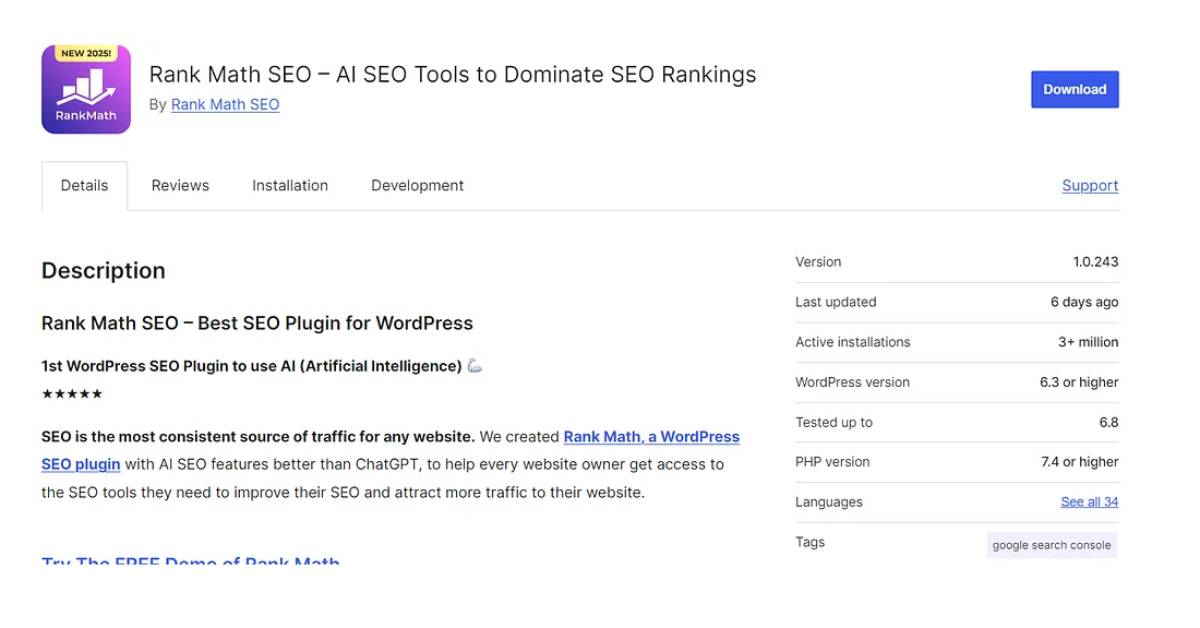Click the flexed biceps emoji after Artificial Intelligence
1200x628 pixels.
475,366
